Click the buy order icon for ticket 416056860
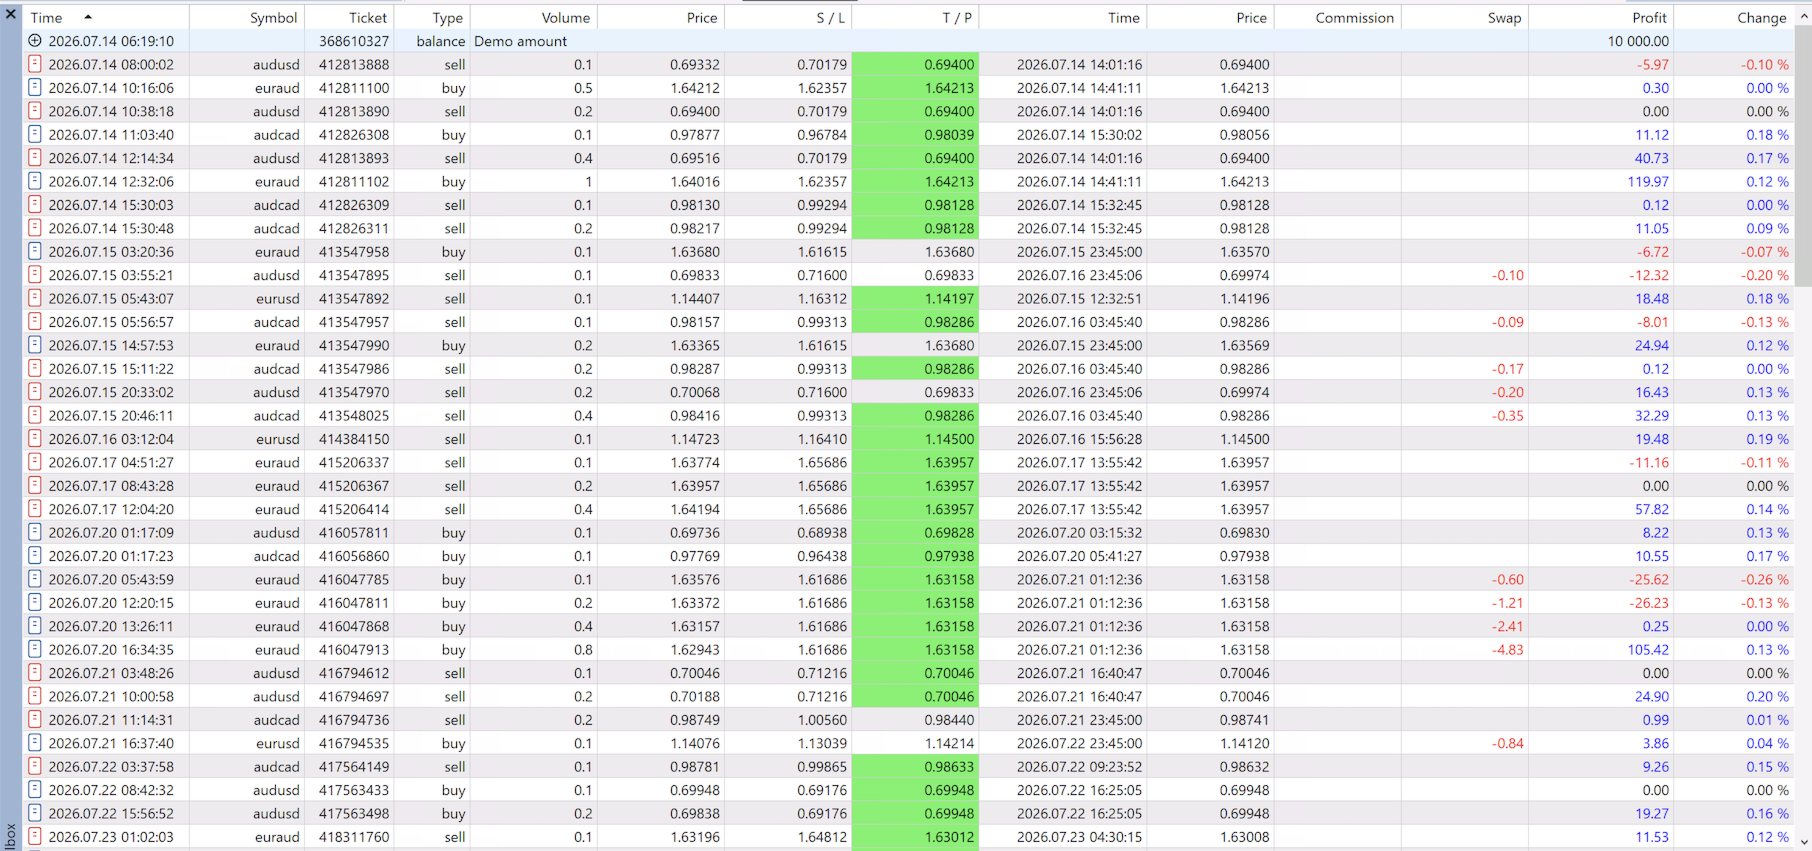This screenshot has width=1812, height=851. [35, 556]
